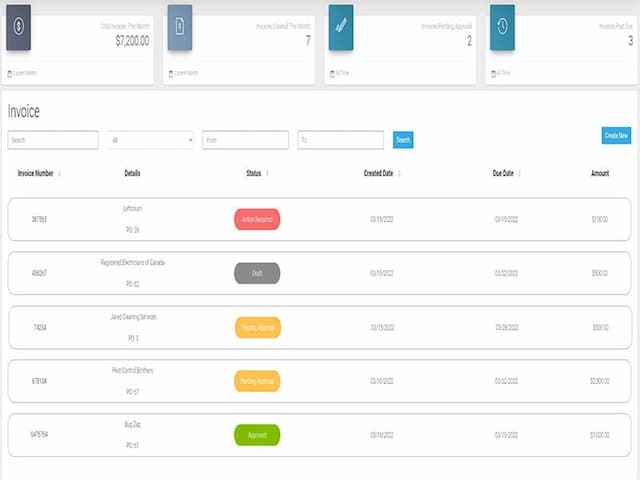Click the Invoices Past Due clock icon
The image size is (640, 480).
502,27
